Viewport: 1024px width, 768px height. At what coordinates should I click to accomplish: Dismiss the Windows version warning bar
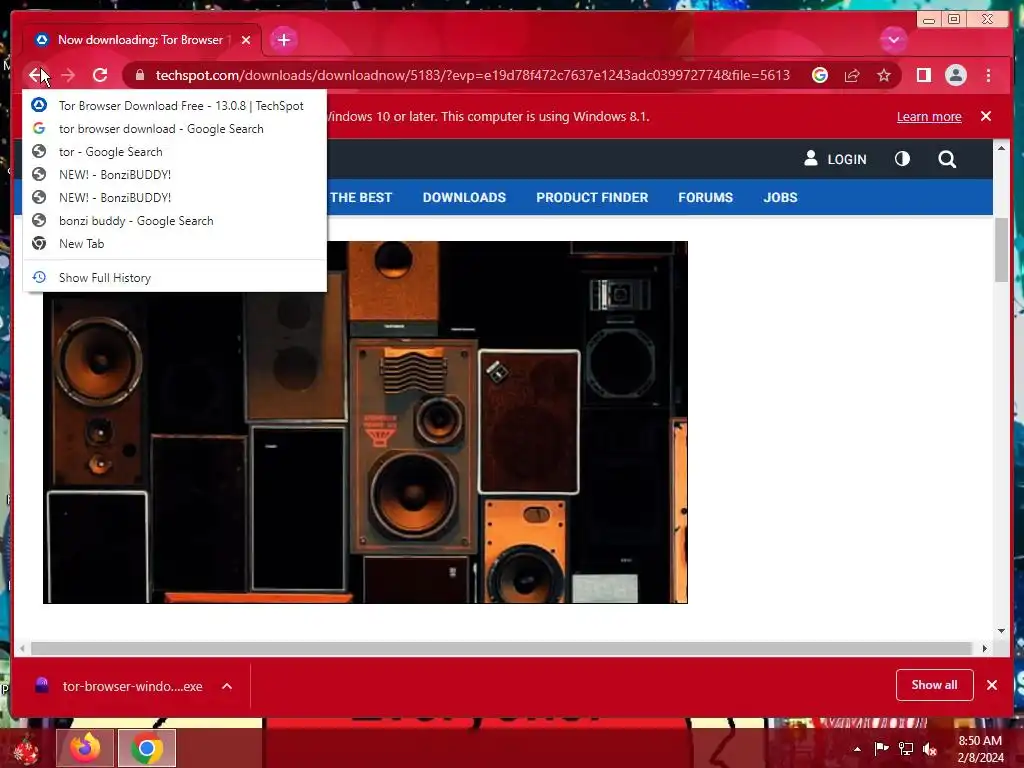985,116
